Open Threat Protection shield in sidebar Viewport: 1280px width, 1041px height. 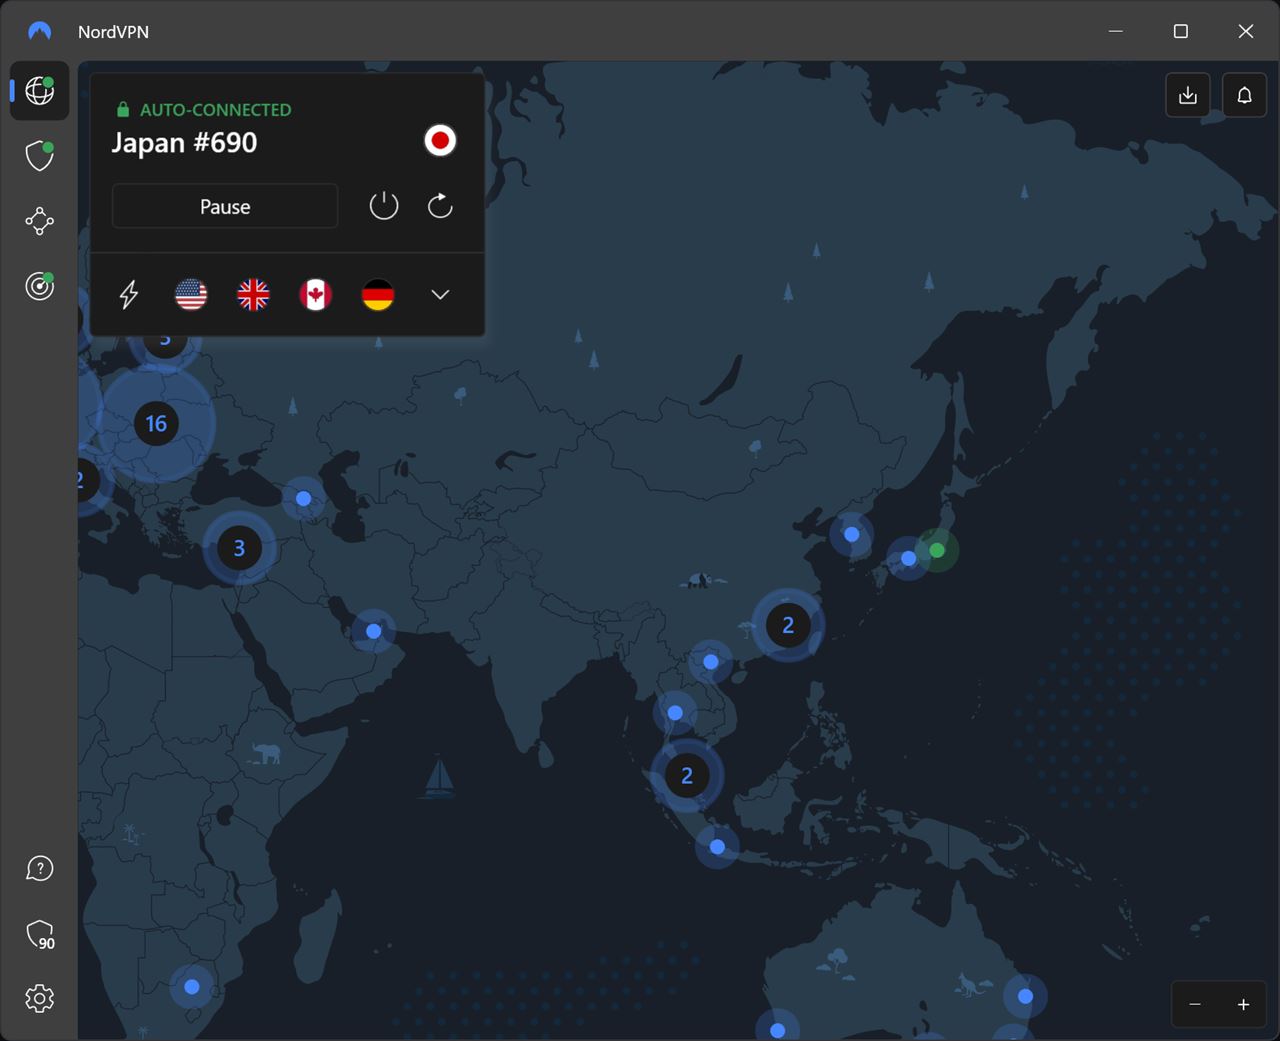click(40, 155)
